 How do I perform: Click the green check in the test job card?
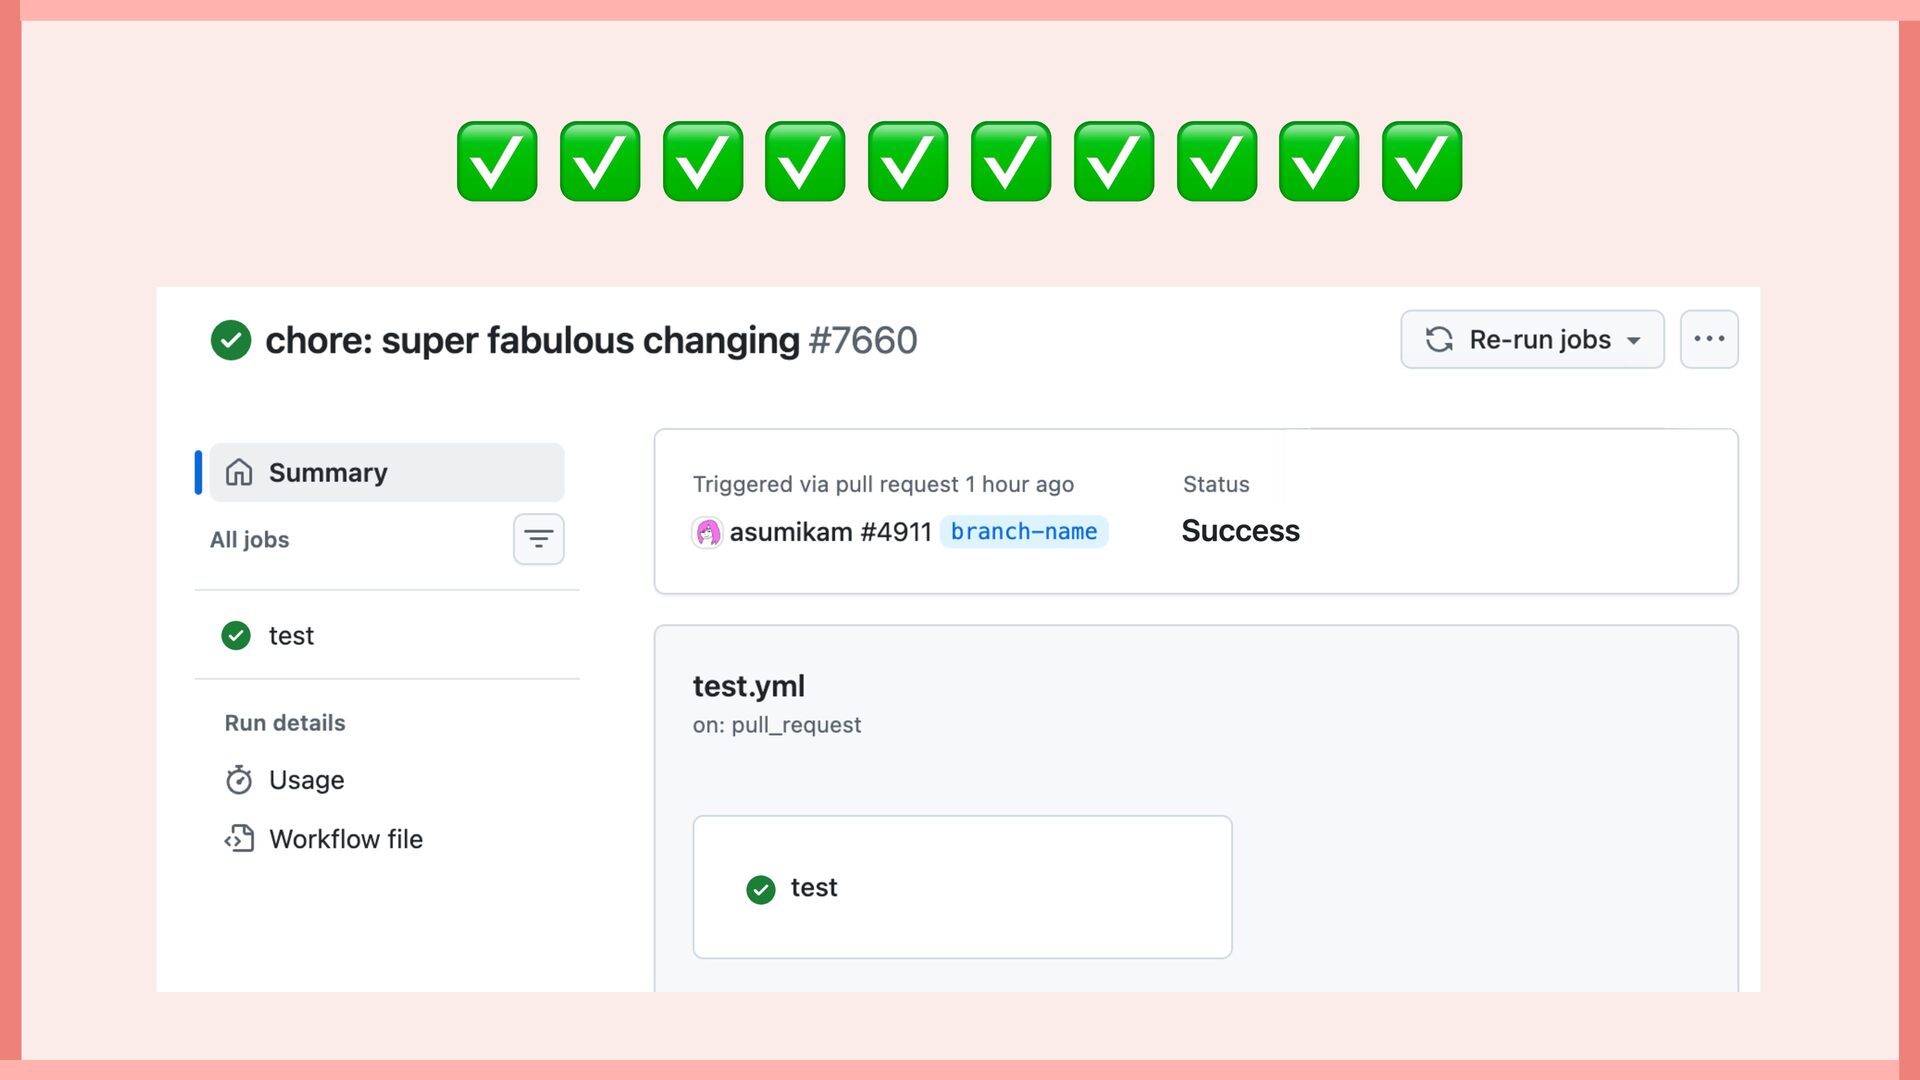click(761, 889)
